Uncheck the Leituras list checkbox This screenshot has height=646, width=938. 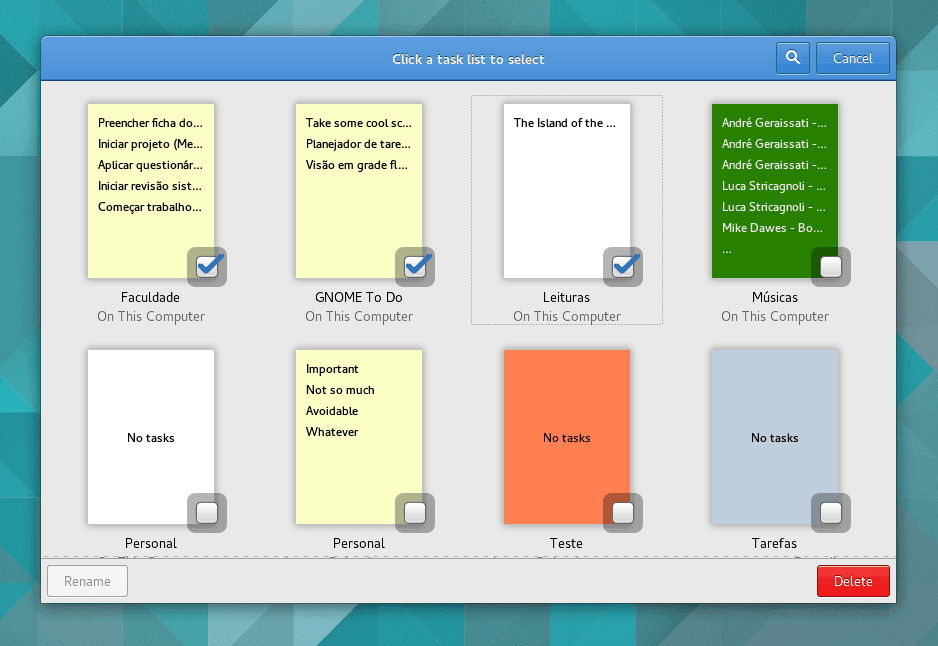click(623, 266)
